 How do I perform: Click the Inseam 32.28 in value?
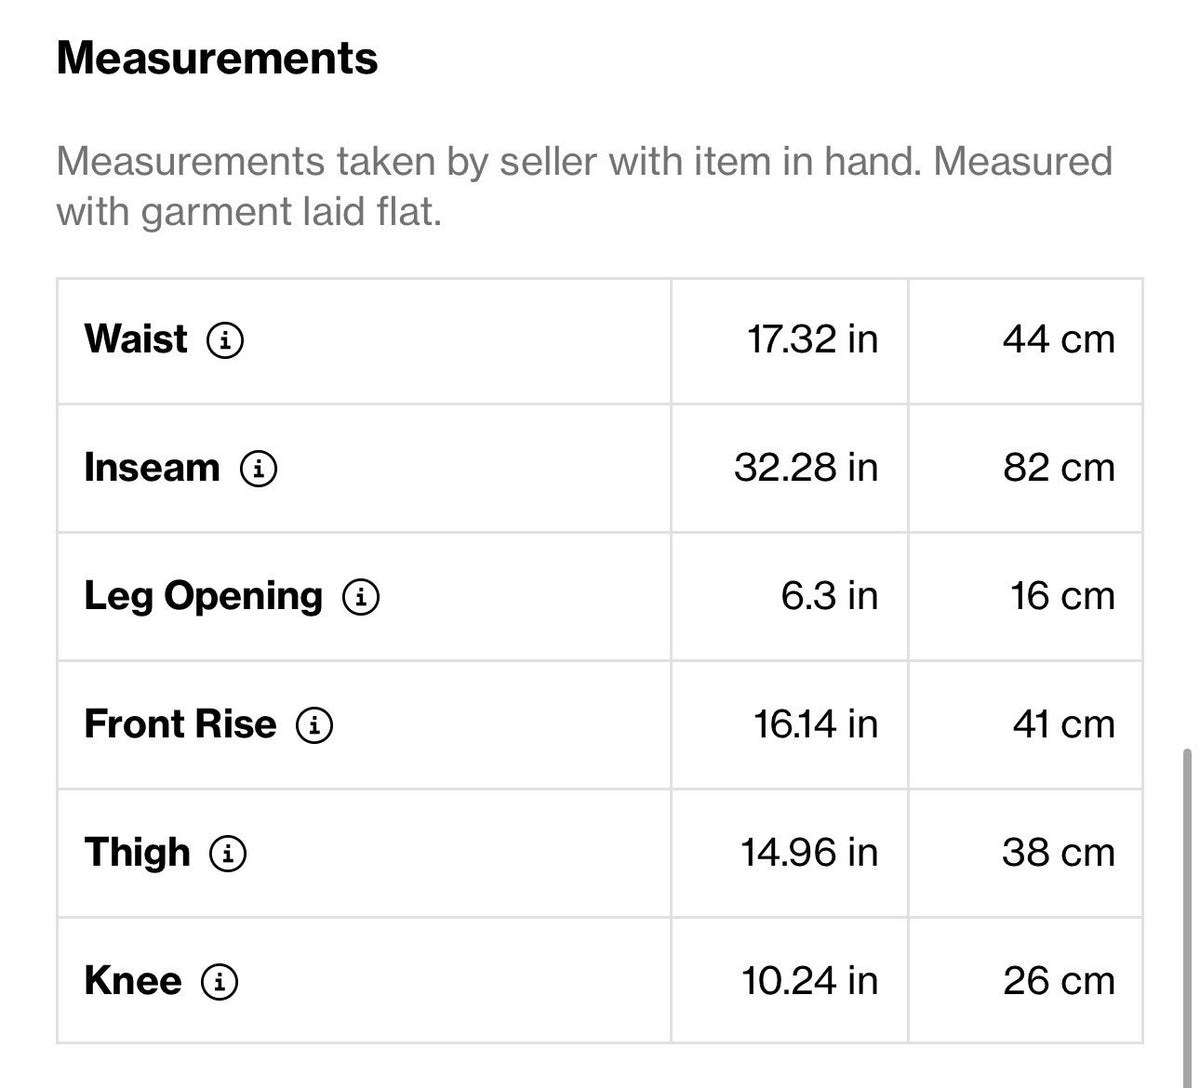(806, 468)
